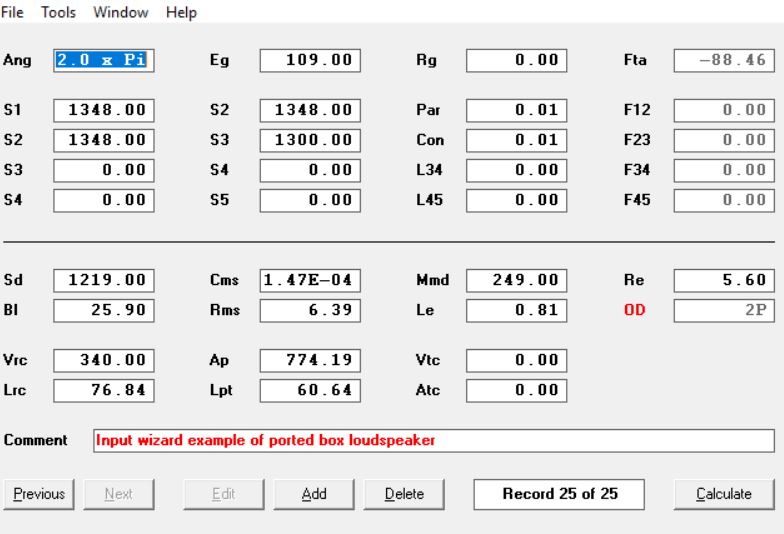Click the Sd label text
The width and height of the screenshot is (784, 534).
point(13,280)
